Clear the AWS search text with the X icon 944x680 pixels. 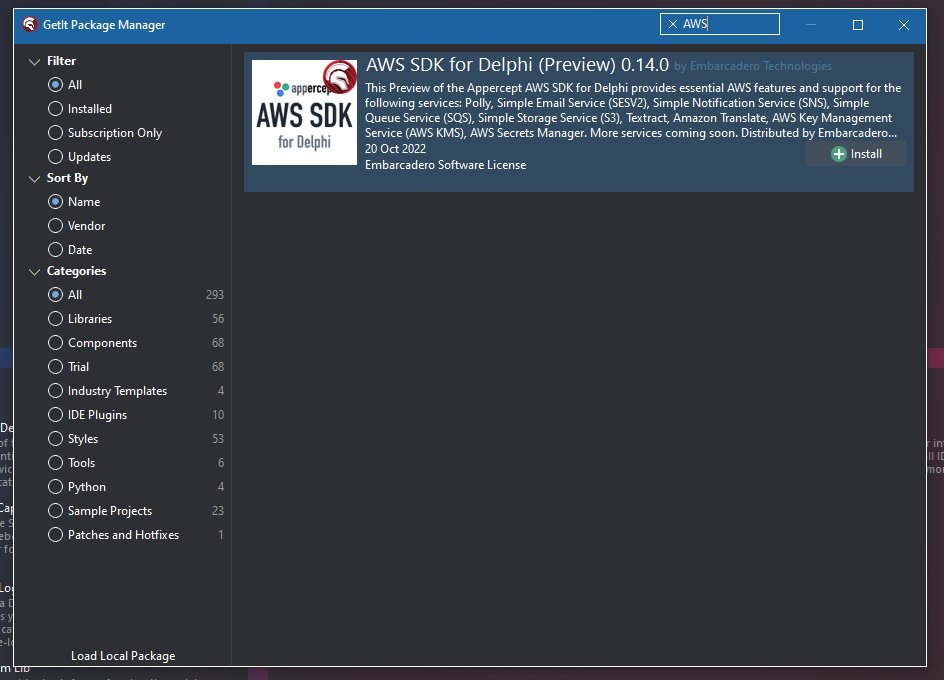click(672, 24)
